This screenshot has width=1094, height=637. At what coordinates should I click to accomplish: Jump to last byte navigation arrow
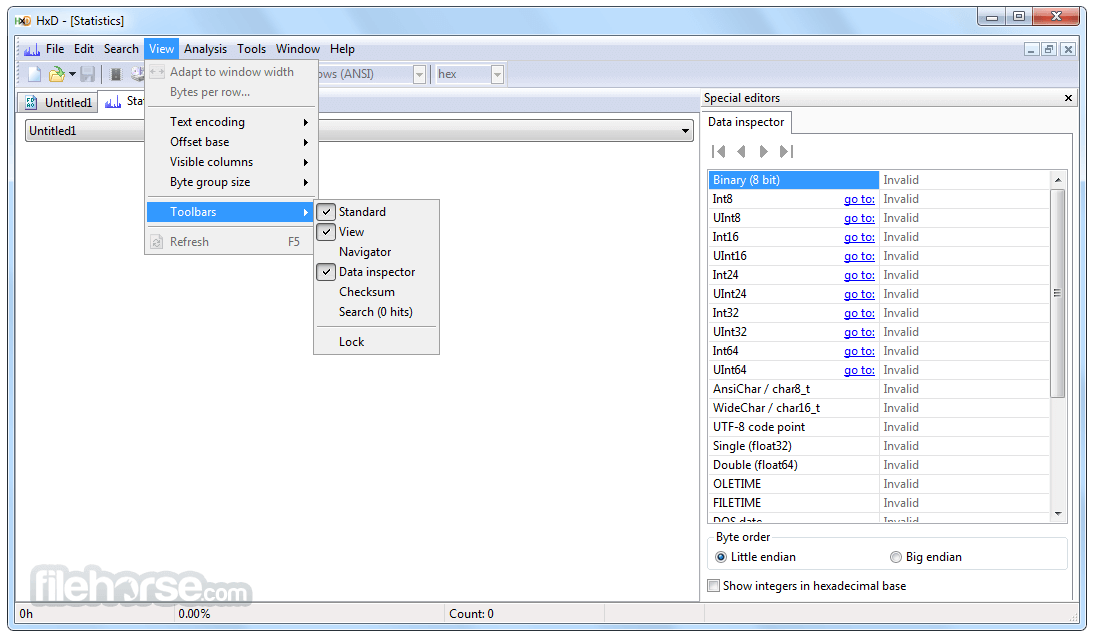[x=786, y=151]
